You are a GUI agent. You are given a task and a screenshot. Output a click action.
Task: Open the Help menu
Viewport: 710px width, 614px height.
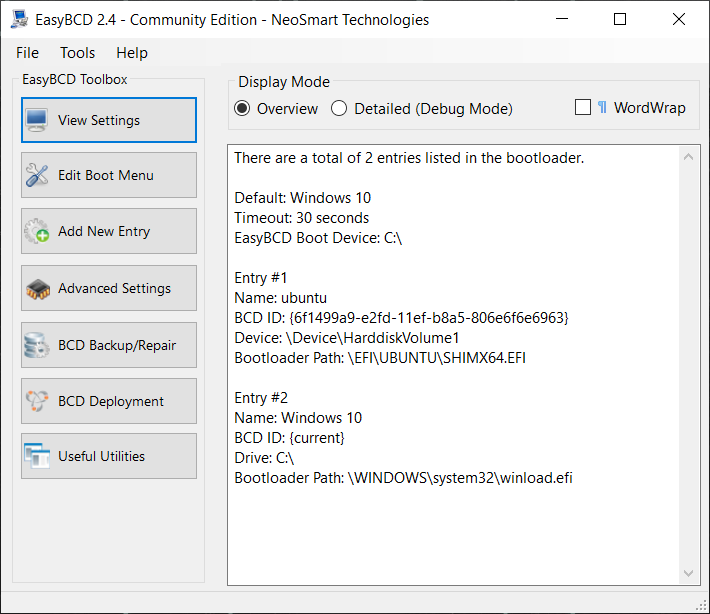[x=132, y=53]
